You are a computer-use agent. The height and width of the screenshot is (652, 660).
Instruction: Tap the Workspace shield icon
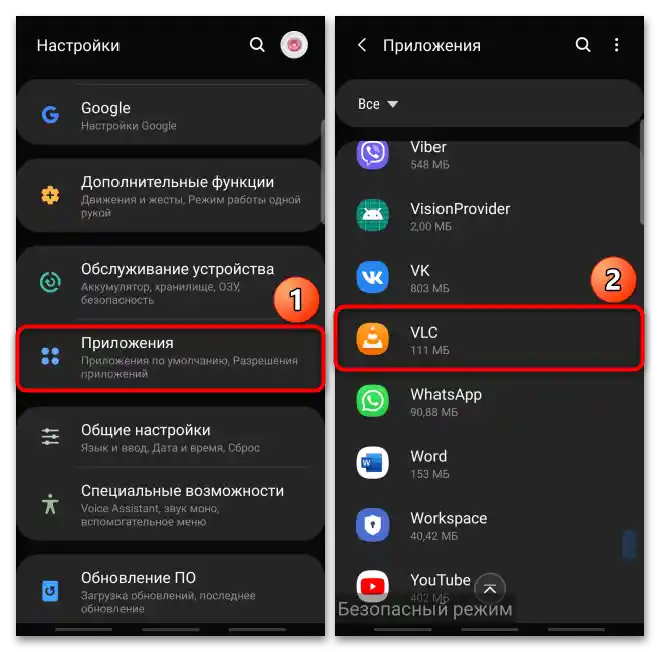coord(373,525)
